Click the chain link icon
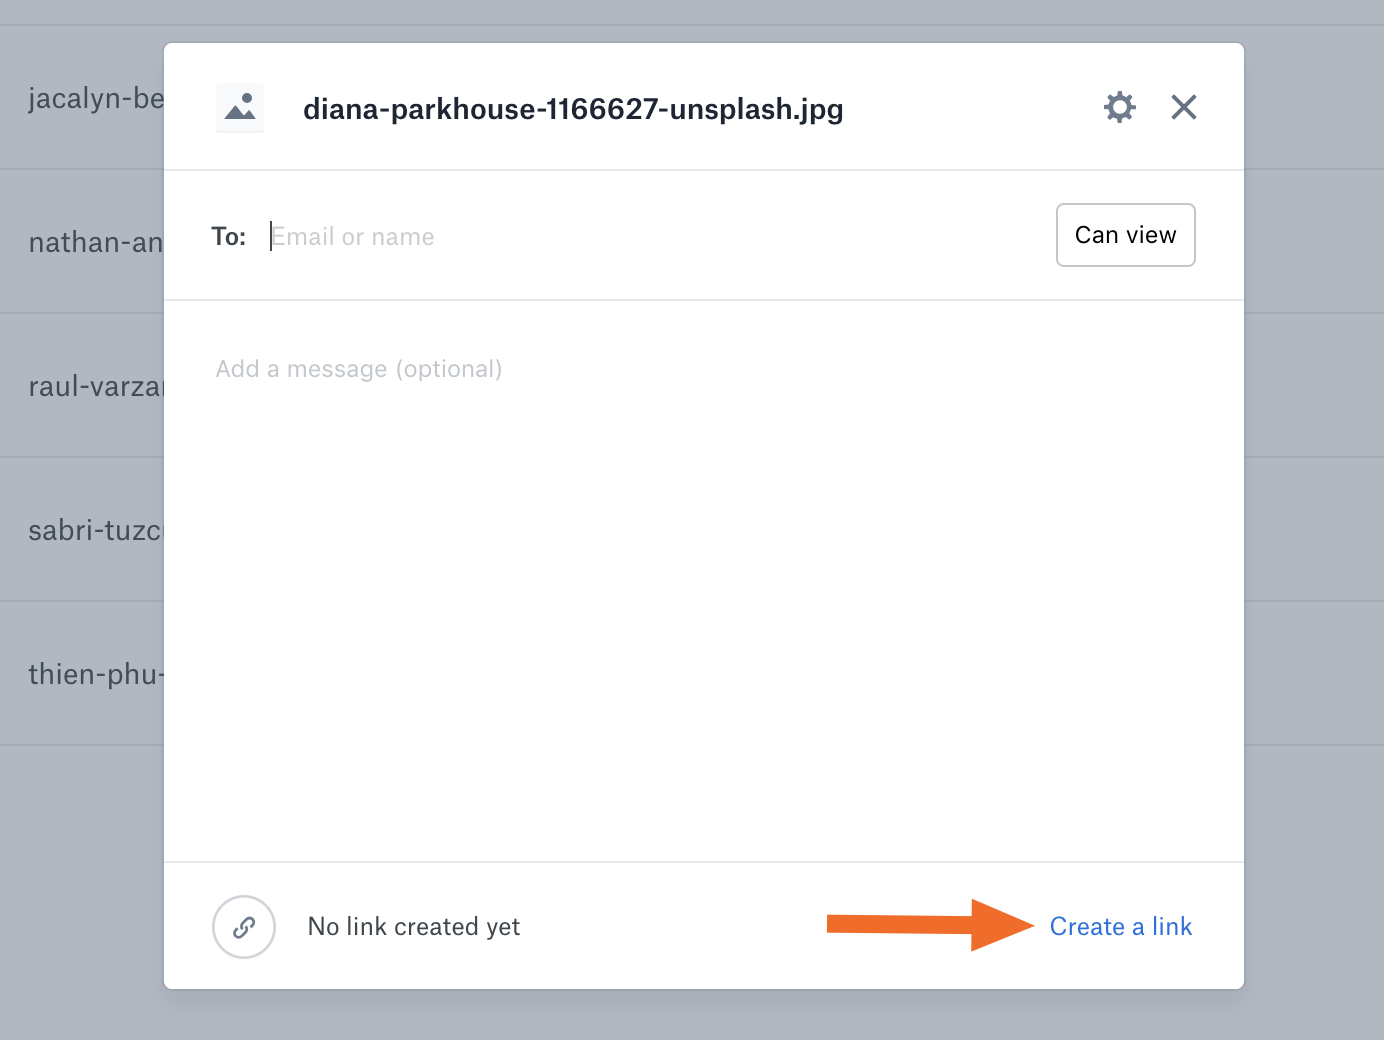 (244, 927)
